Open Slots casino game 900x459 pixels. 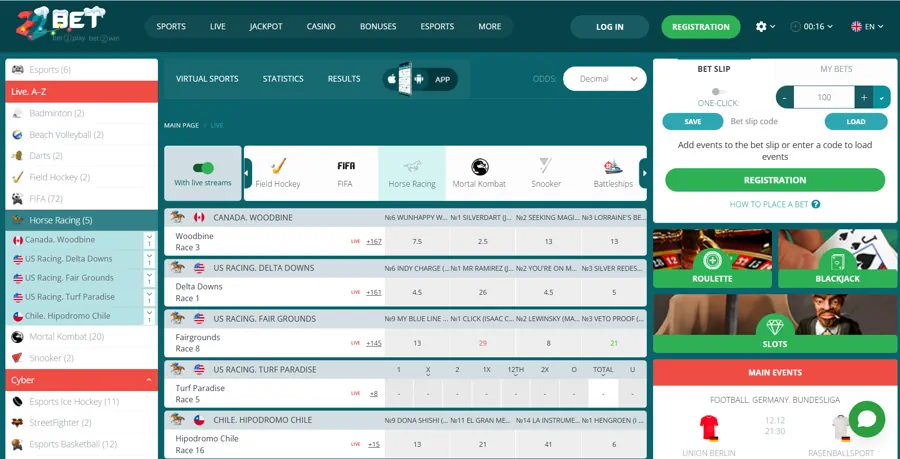pyautogui.click(x=775, y=324)
